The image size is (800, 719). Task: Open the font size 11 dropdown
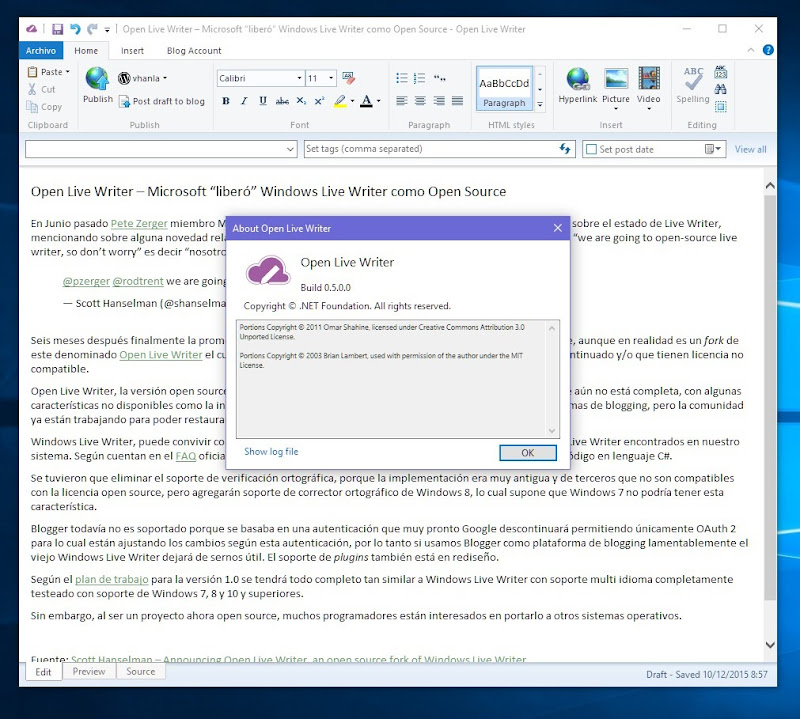tap(331, 78)
